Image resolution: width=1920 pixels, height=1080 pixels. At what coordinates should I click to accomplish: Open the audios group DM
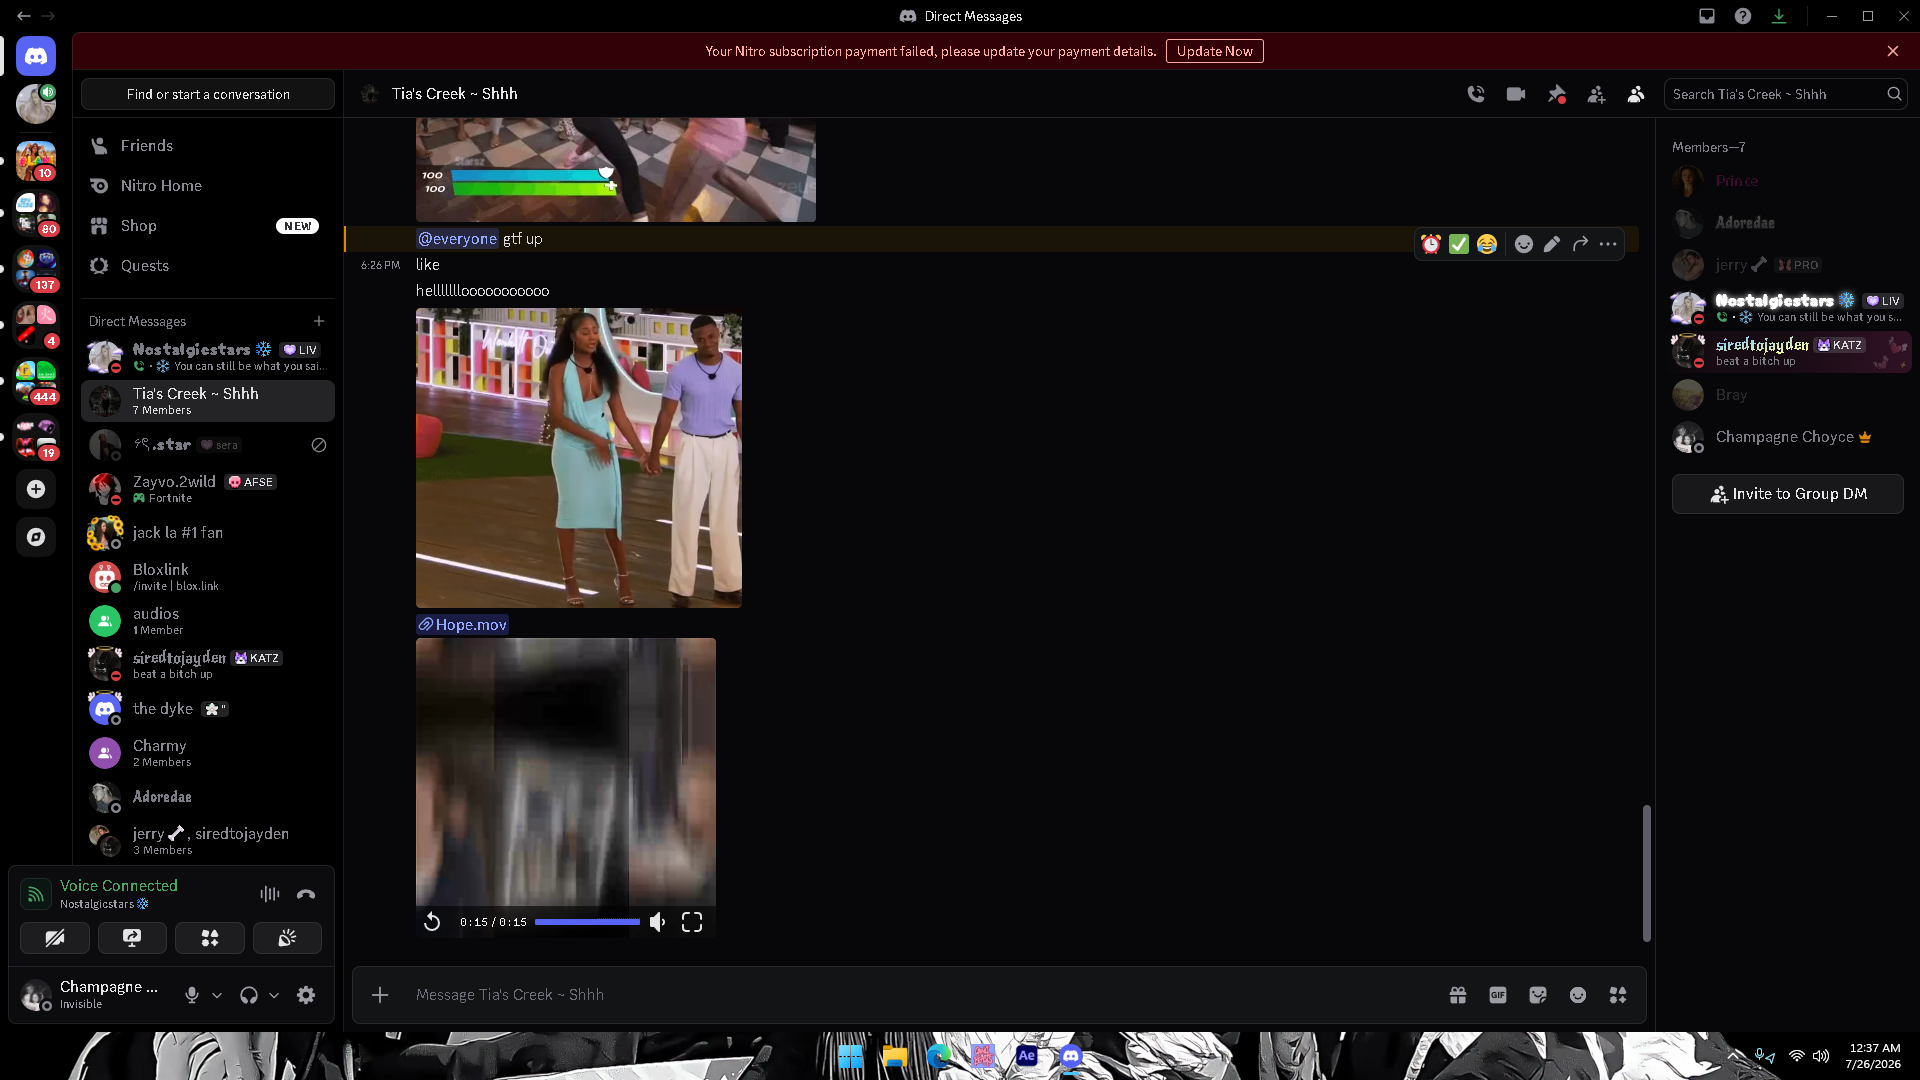coord(208,621)
